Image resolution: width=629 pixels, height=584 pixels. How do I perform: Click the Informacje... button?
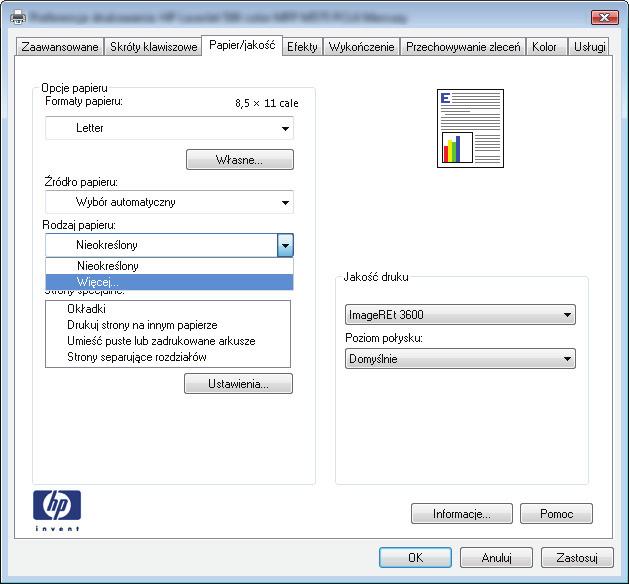462,514
